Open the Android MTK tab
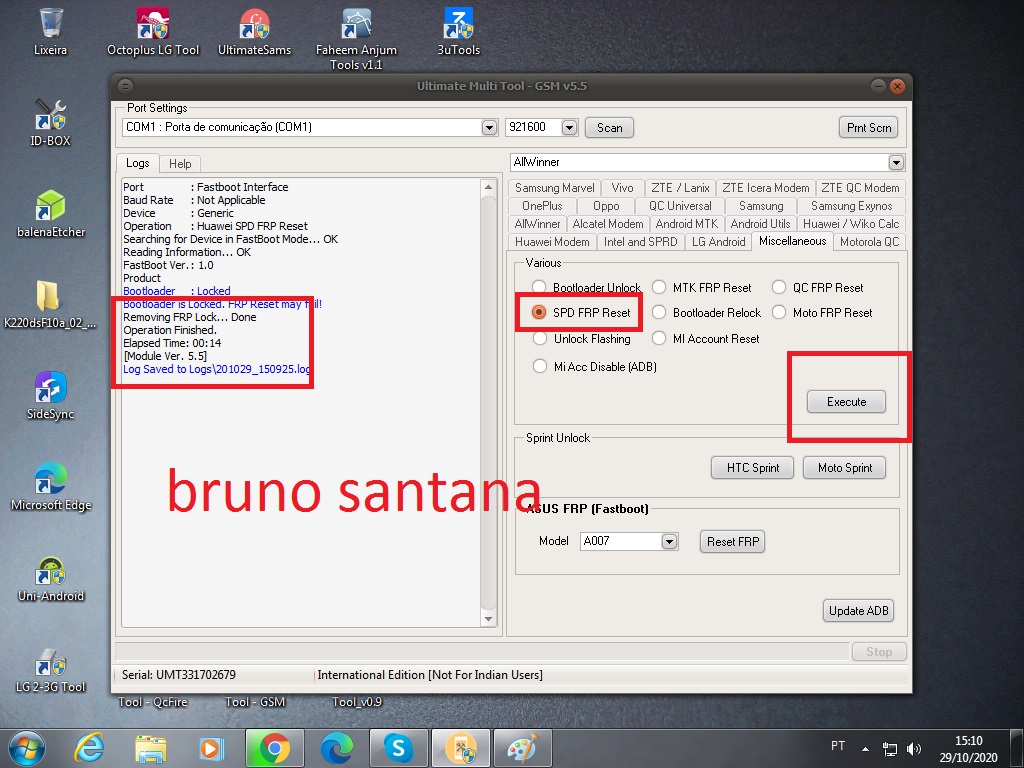Screen dimensions: 1024x768 point(686,223)
